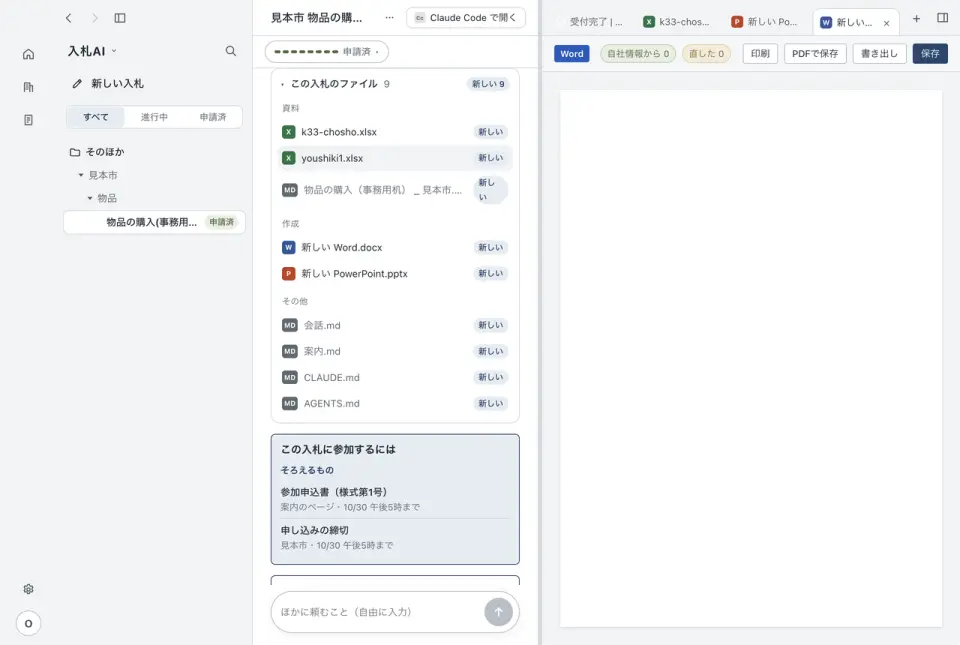
Task: Click the blank Word document page
Action: pos(751,358)
